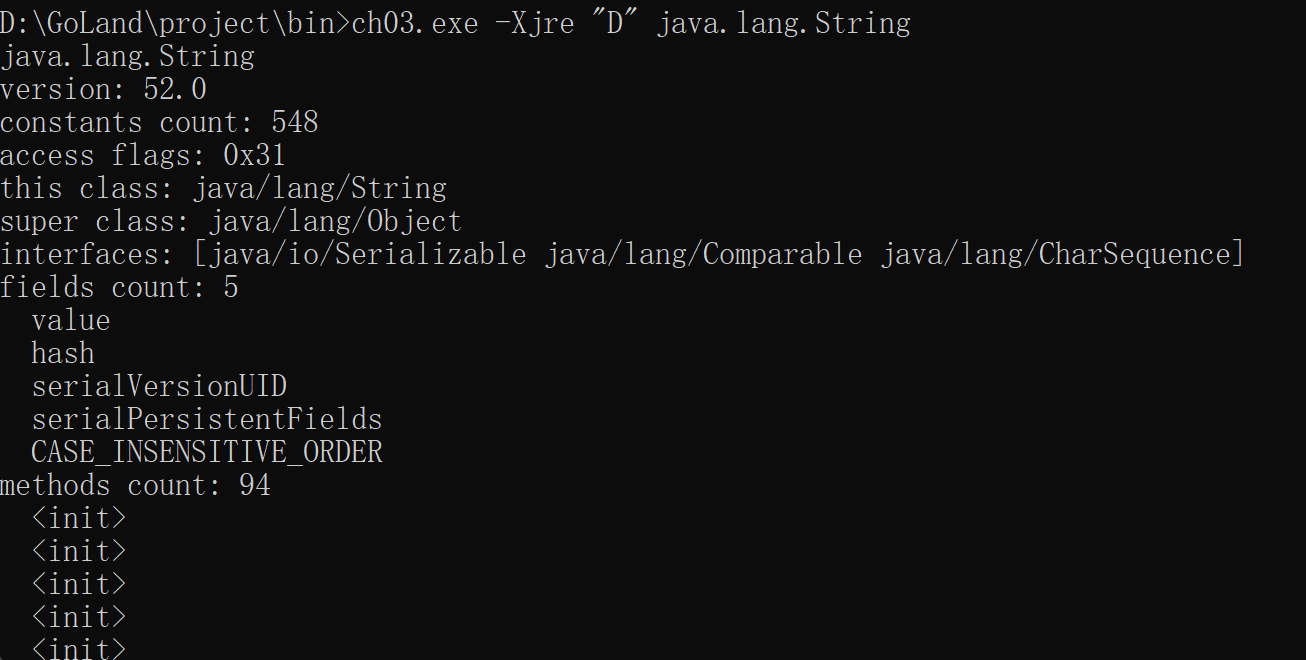Click java/io/Serializable in interfaces list
The height and width of the screenshot is (660, 1306).
[367, 255]
